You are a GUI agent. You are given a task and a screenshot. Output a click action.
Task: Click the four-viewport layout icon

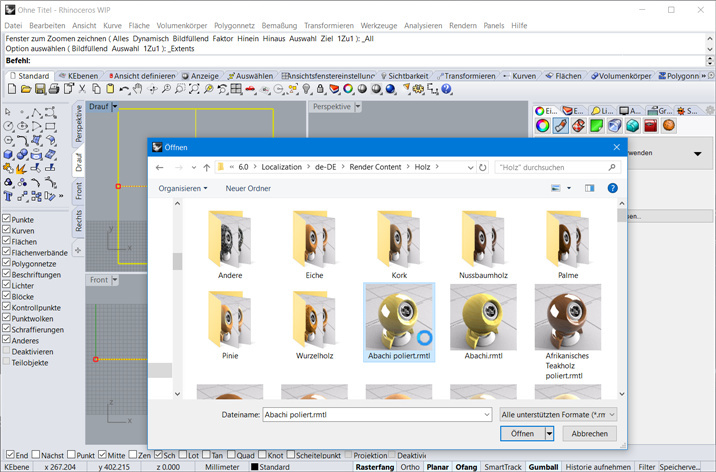click(x=236, y=89)
